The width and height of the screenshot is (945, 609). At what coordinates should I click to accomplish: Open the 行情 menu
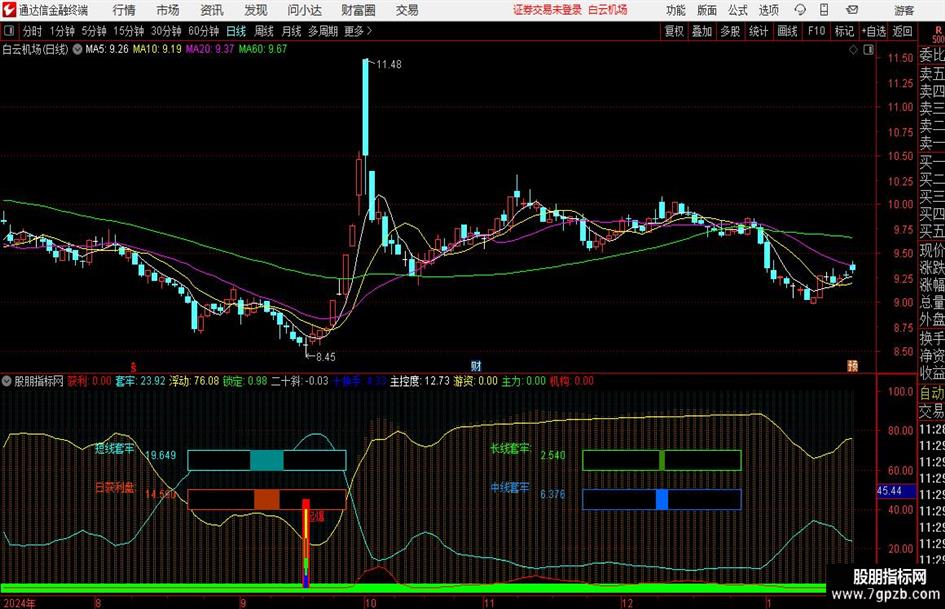(x=124, y=10)
